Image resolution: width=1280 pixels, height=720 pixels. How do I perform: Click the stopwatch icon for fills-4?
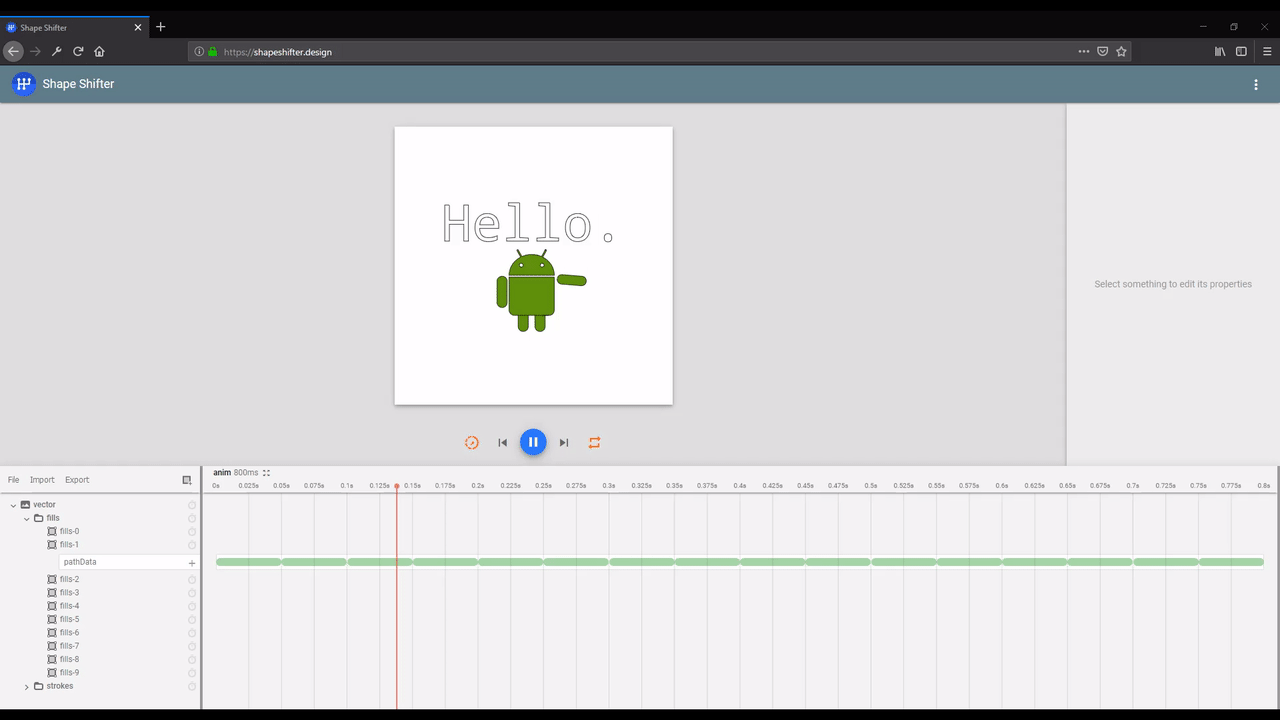click(192, 606)
